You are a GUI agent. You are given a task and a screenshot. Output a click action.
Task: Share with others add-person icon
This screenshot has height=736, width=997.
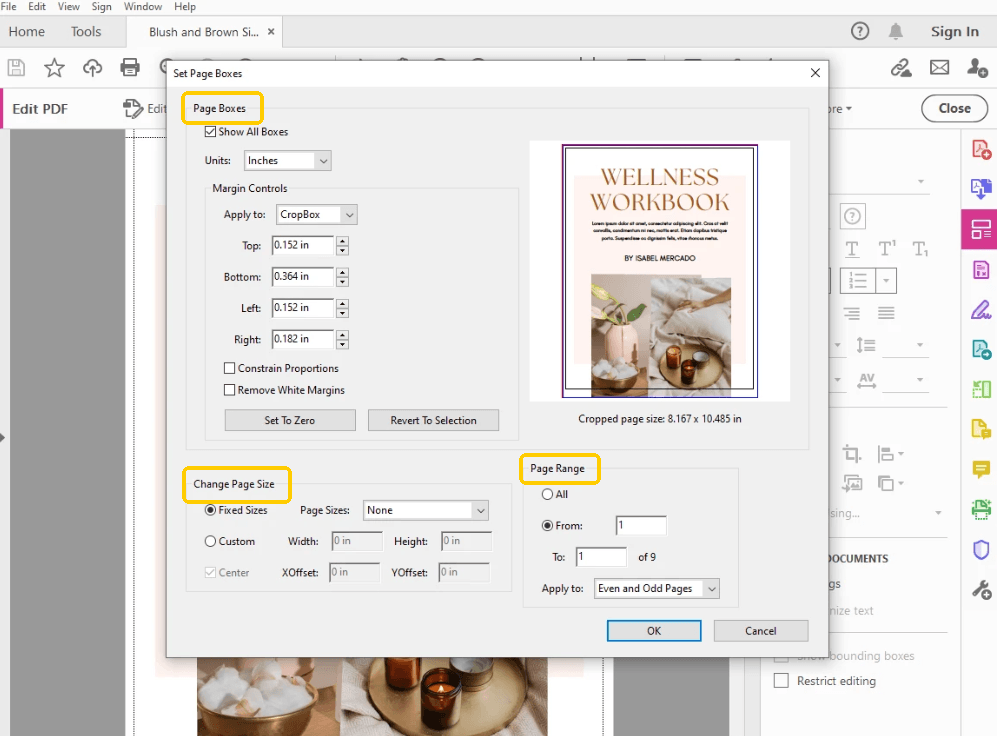tap(977, 67)
